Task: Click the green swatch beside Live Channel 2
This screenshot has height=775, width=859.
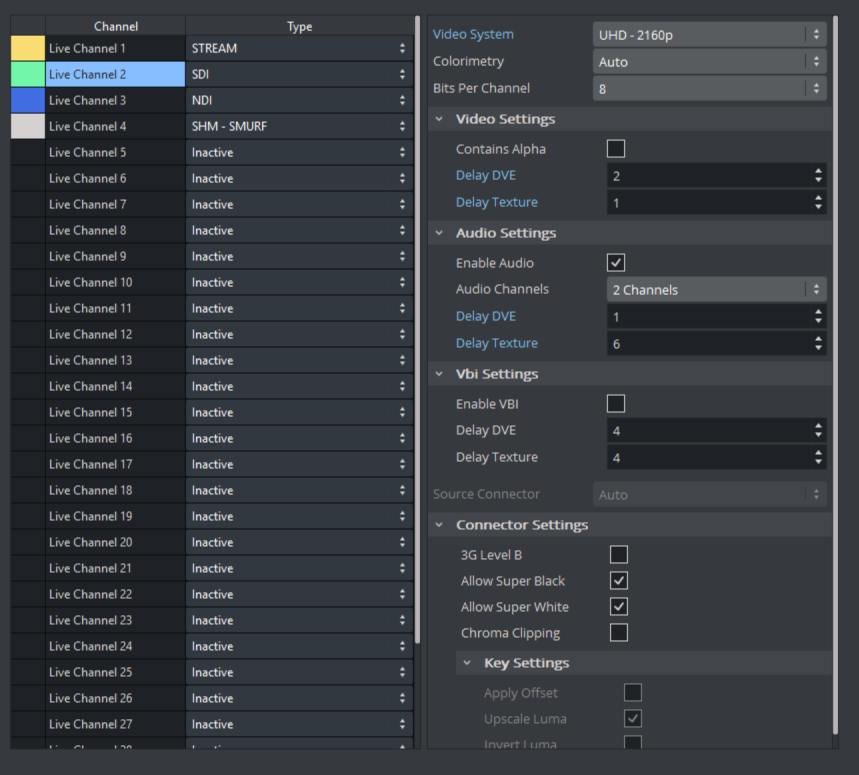Action: tap(27, 74)
